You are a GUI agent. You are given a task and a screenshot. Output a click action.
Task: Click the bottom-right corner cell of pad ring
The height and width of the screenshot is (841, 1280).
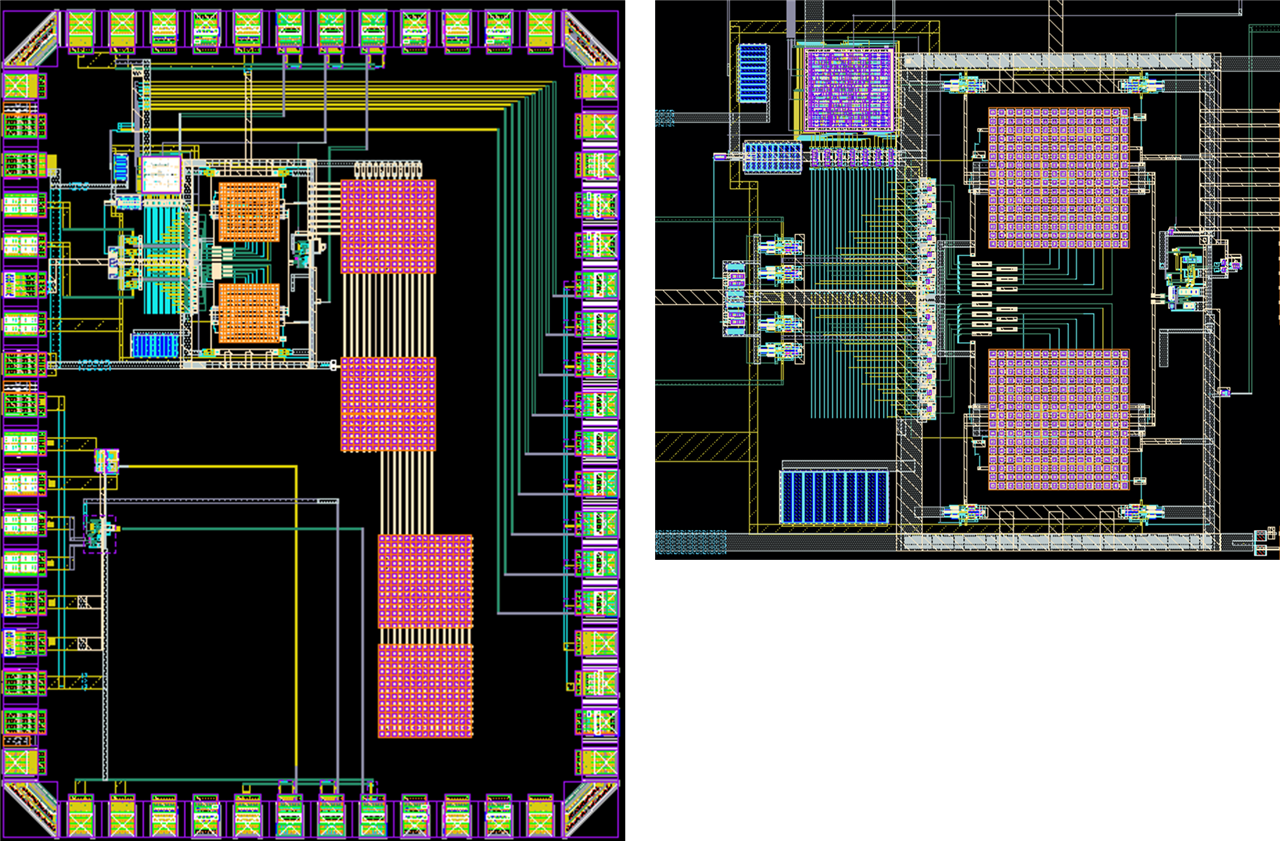[x=590, y=808]
